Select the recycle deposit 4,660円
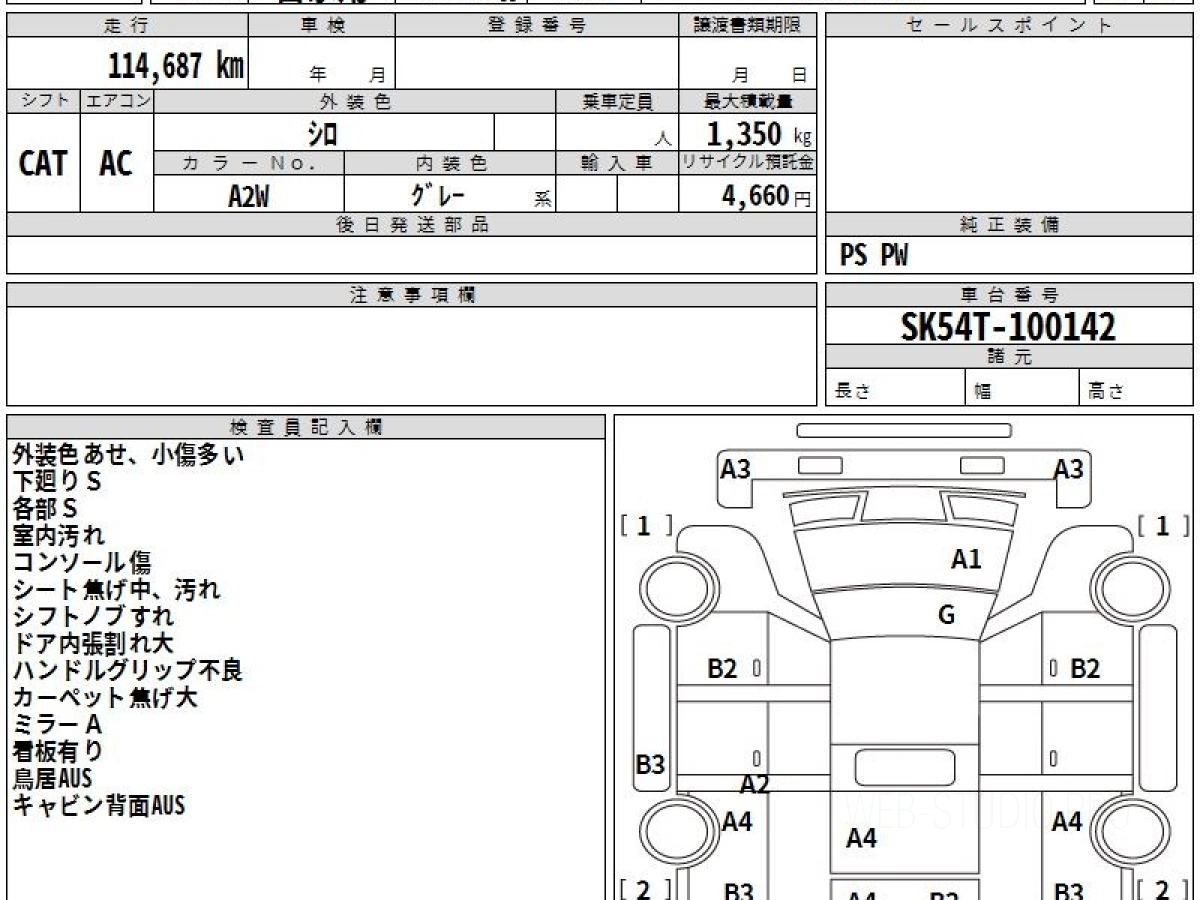The image size is (1200, 900). coord(767,196)
